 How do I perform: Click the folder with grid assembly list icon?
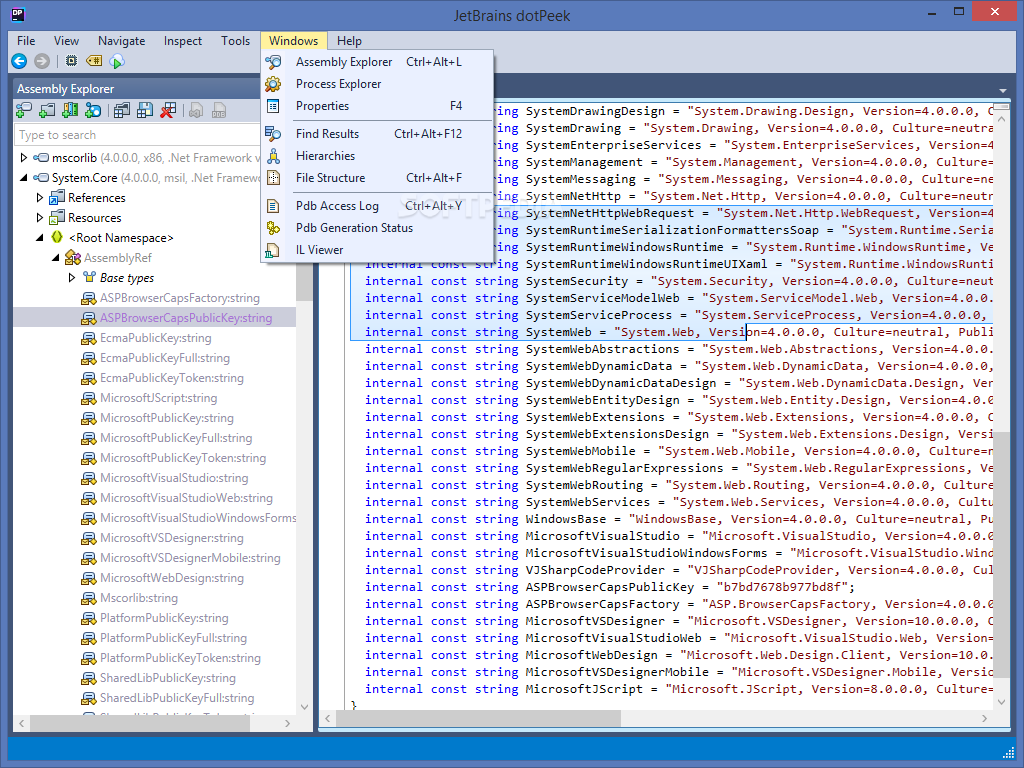click(x=121, y=110)
